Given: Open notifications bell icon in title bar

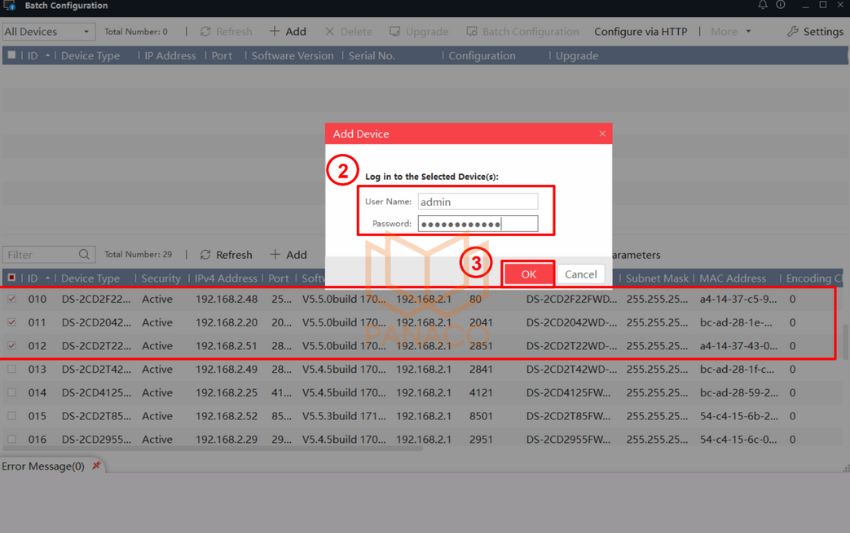Looking at the screenshot, I should (x=763, y=5).
